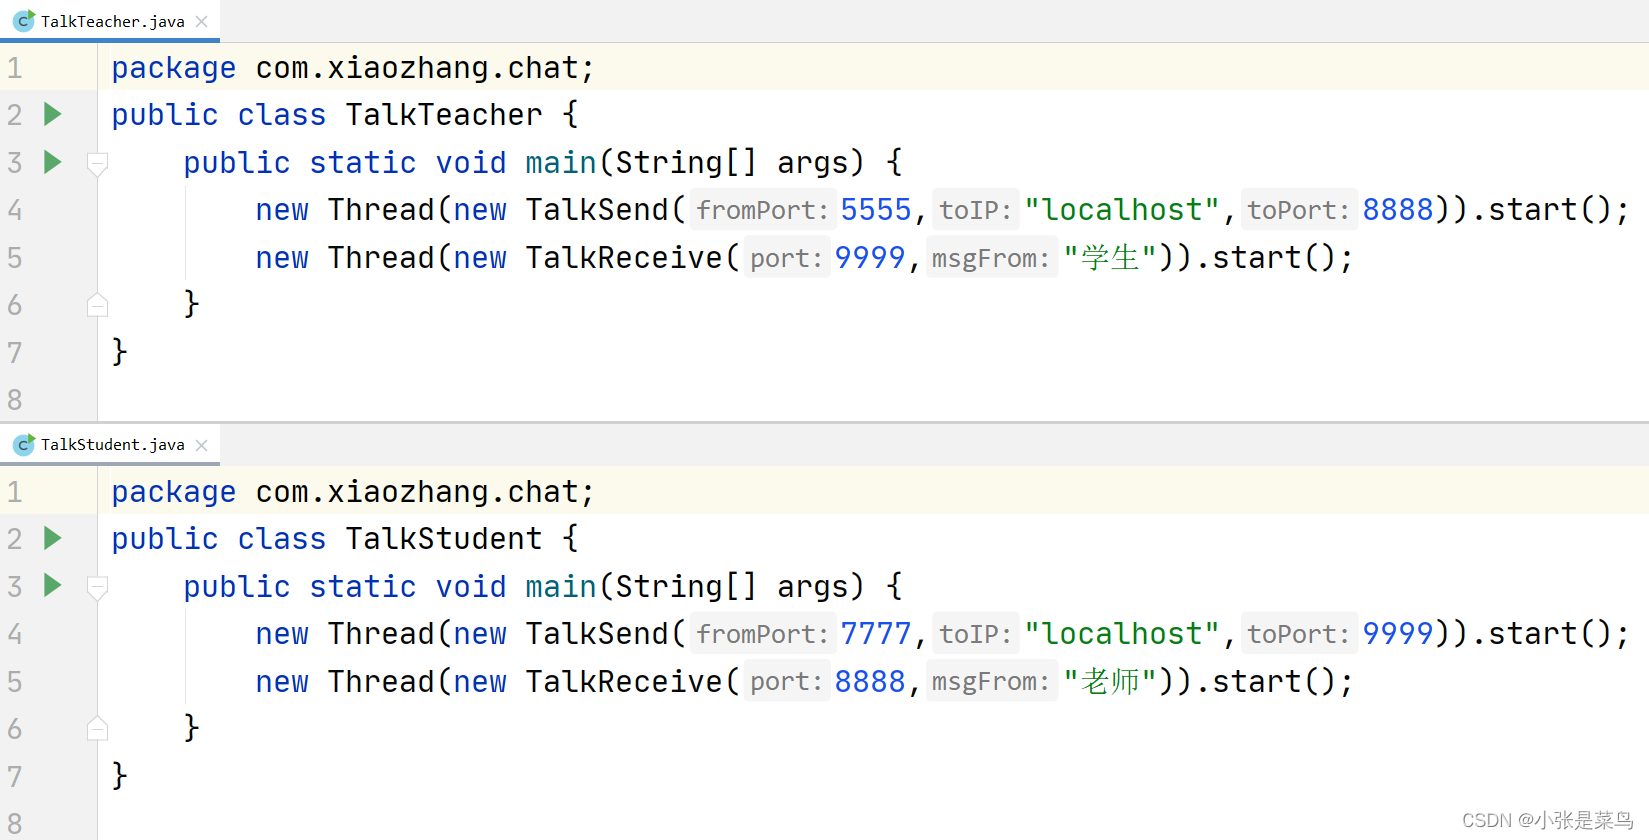This screenshot has width=1649, height=840.
Task: Click line number 7 in TalkStudent gutter
Action: (x=15, y=776)
